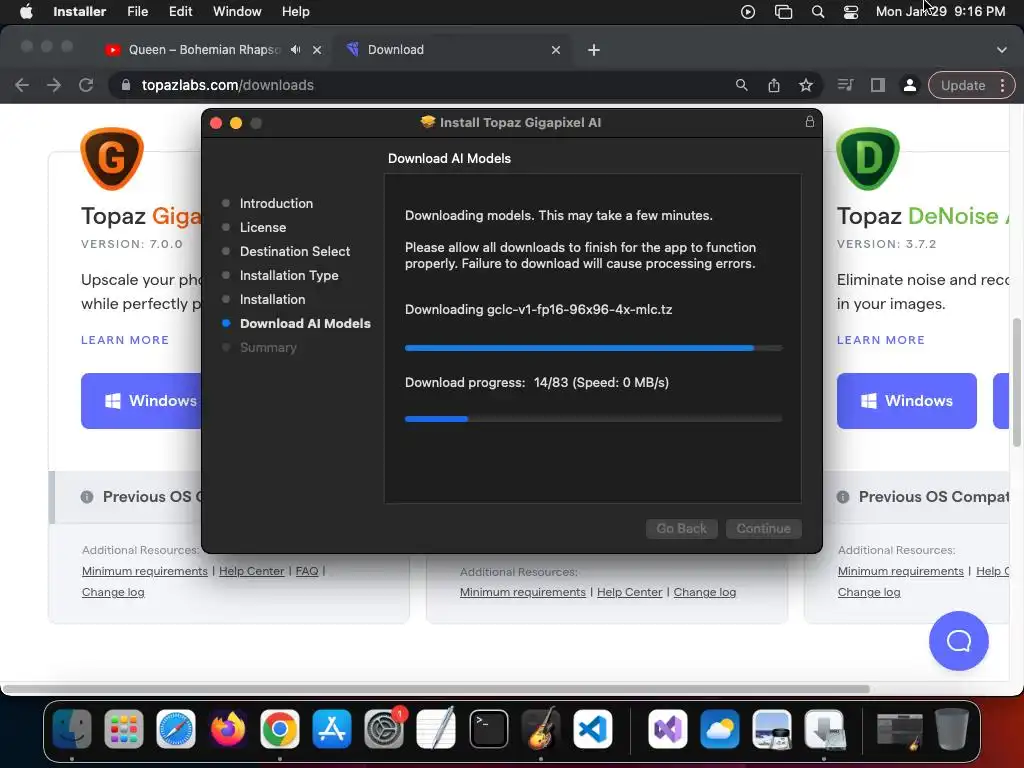
Task: Switch to Google Chrome in the dock
Action: point(280,729)
